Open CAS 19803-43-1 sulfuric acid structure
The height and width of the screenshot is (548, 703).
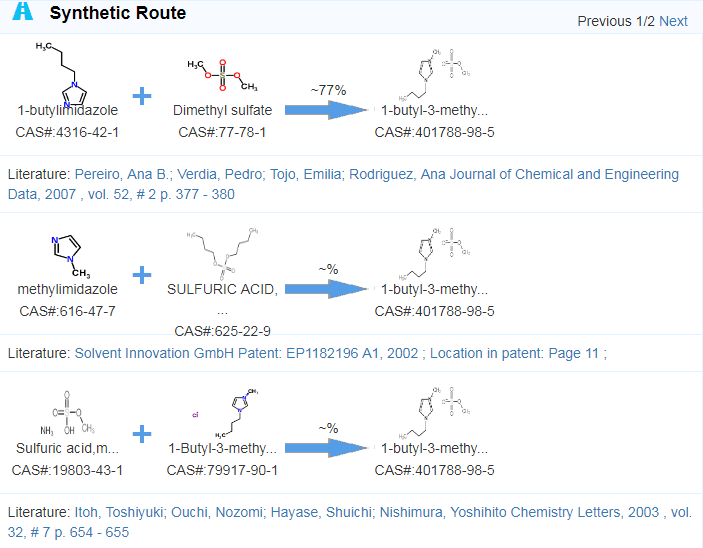[67, 413]
